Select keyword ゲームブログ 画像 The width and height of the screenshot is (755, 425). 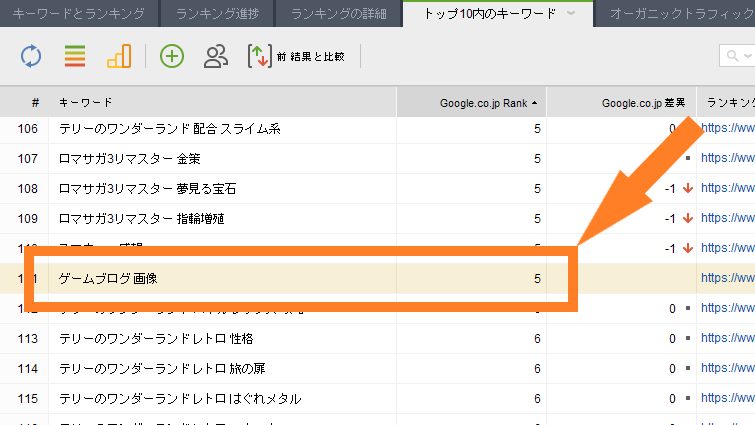(x=108, y=279)
